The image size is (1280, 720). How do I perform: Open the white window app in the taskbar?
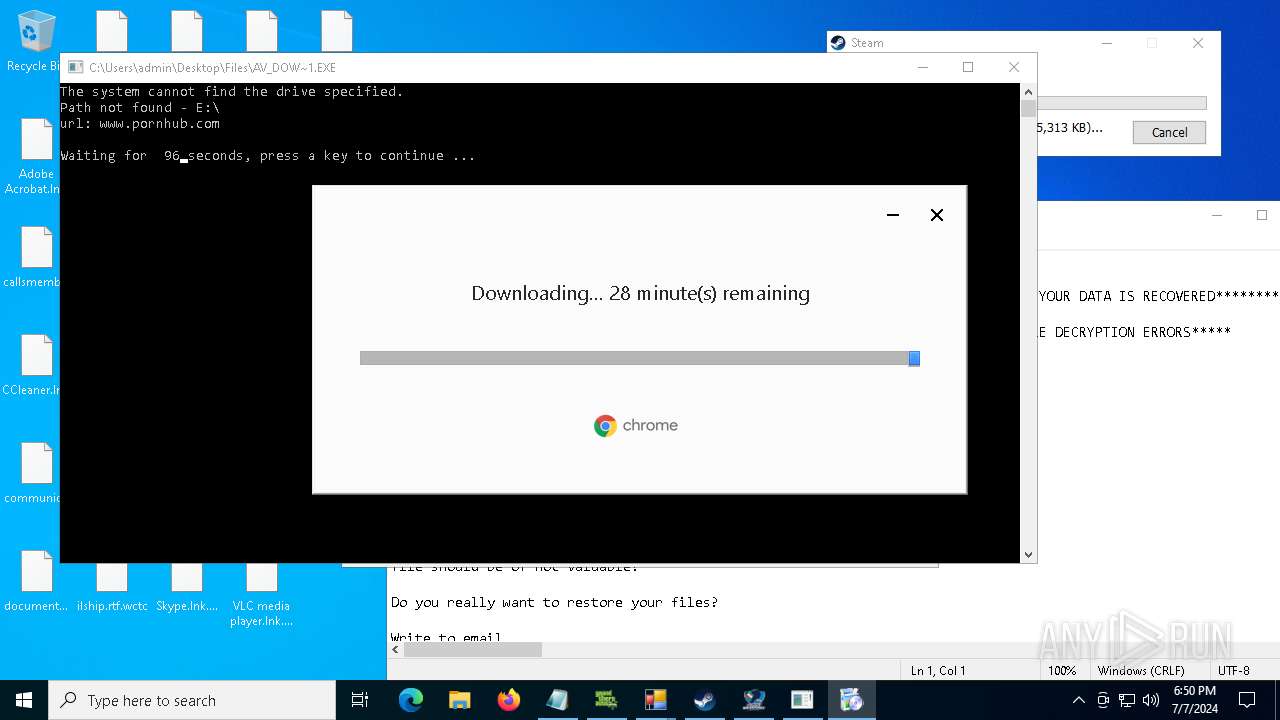[x=802, y=700]
